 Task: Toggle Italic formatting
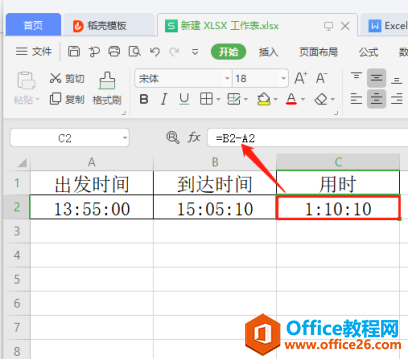pos(164,99)
